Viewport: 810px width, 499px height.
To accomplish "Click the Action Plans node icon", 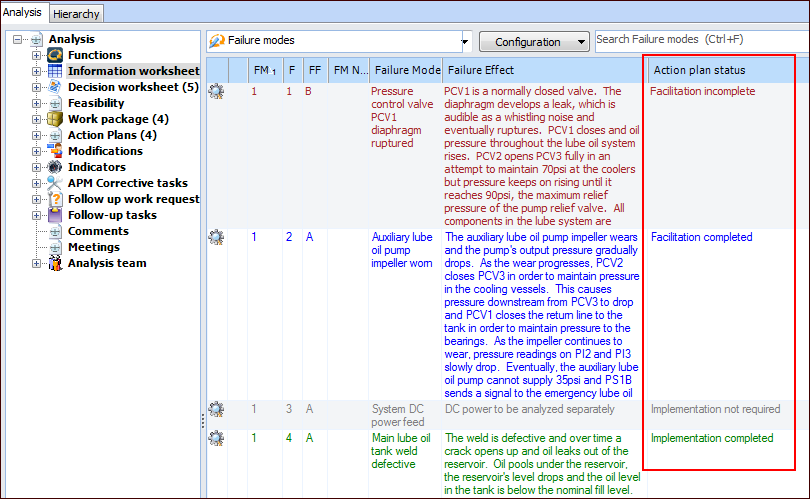I will click(55, 135).
